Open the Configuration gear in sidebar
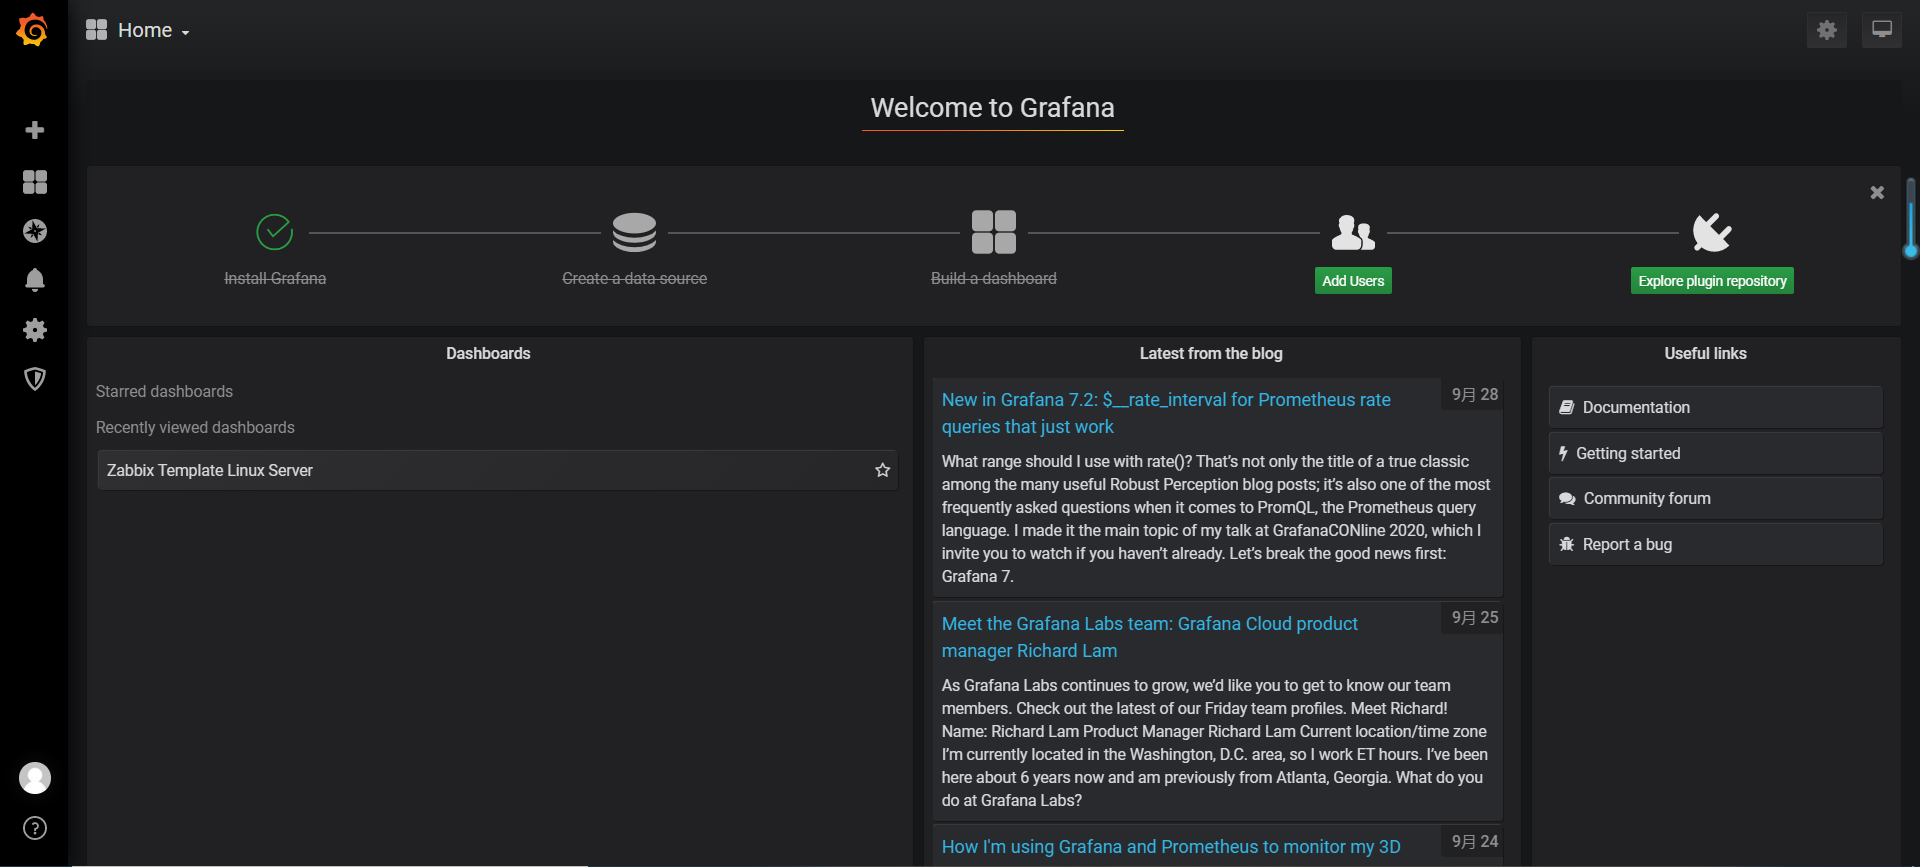This screenshot has height=867, width=1920. [35, 330]
